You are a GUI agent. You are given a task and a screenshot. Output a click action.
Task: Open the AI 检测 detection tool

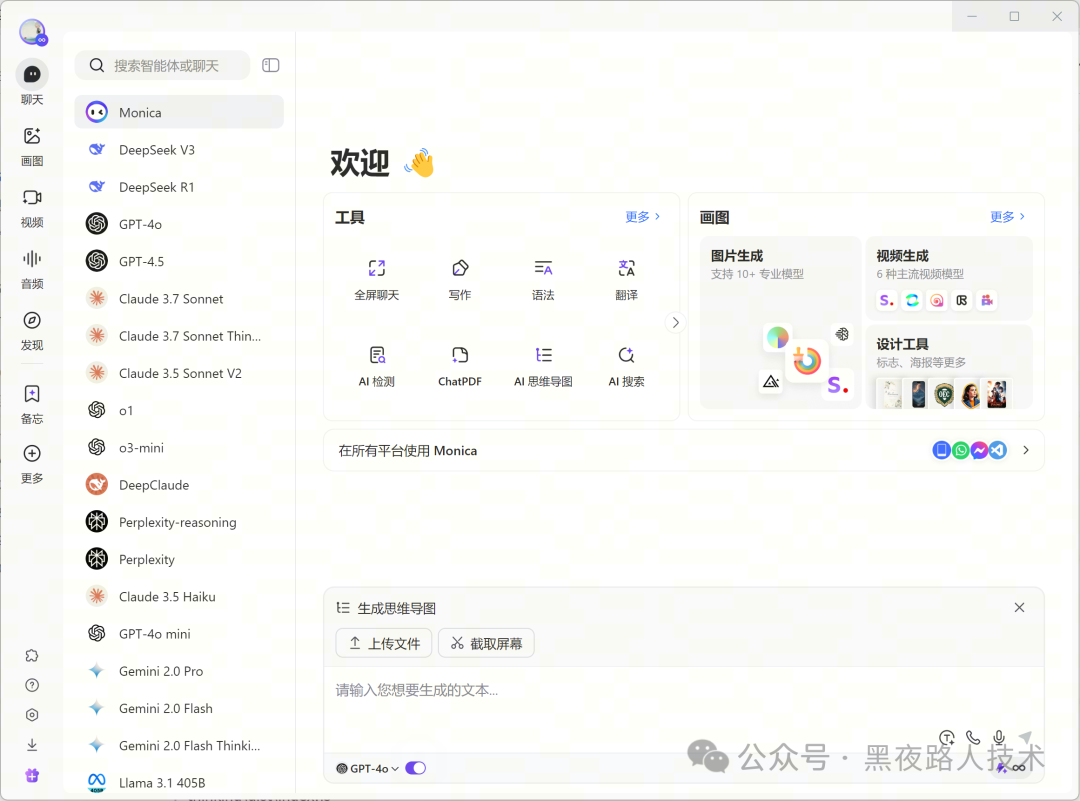click(x=377, y=366)
